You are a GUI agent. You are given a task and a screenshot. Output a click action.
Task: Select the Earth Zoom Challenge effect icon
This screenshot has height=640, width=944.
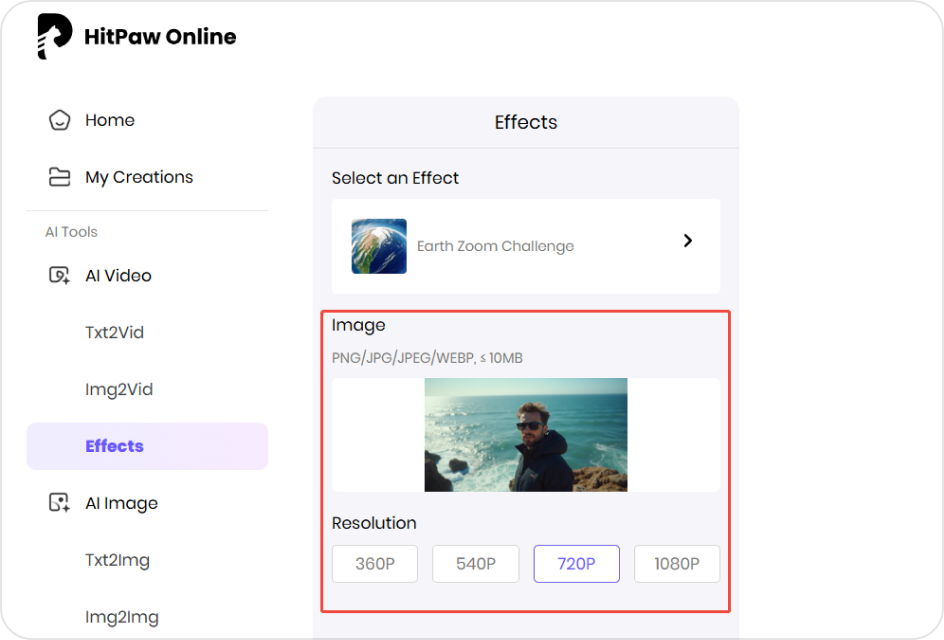point(379,244)
